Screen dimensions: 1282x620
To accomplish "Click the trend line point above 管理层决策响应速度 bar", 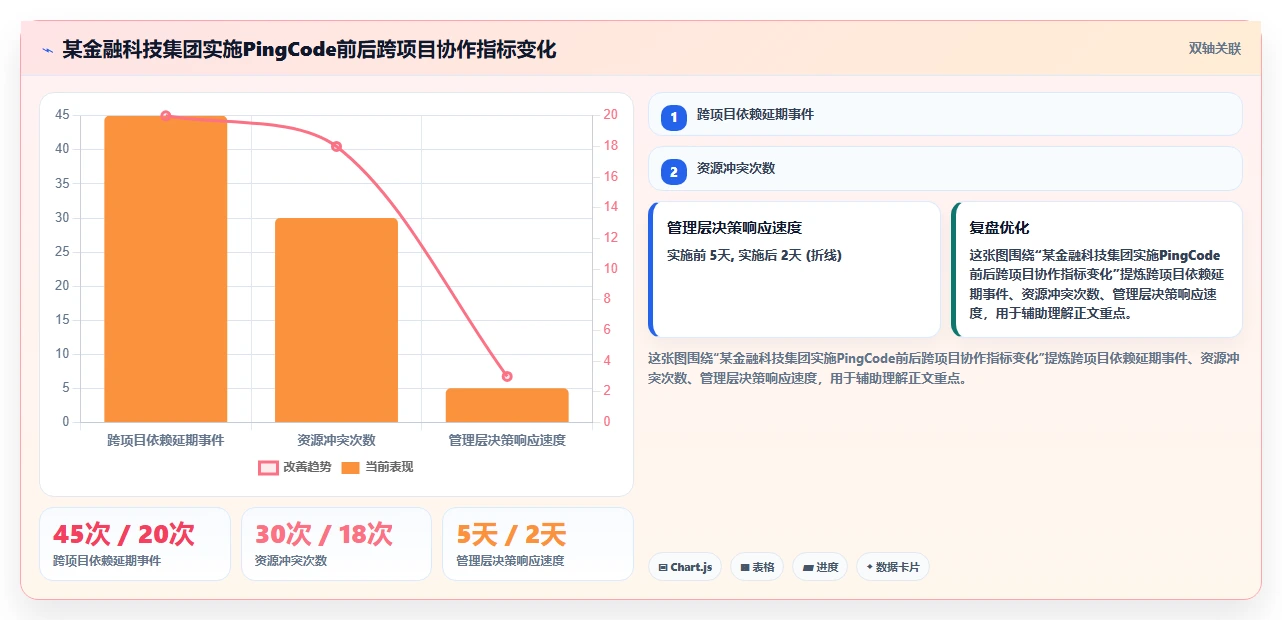I will 507,376.
